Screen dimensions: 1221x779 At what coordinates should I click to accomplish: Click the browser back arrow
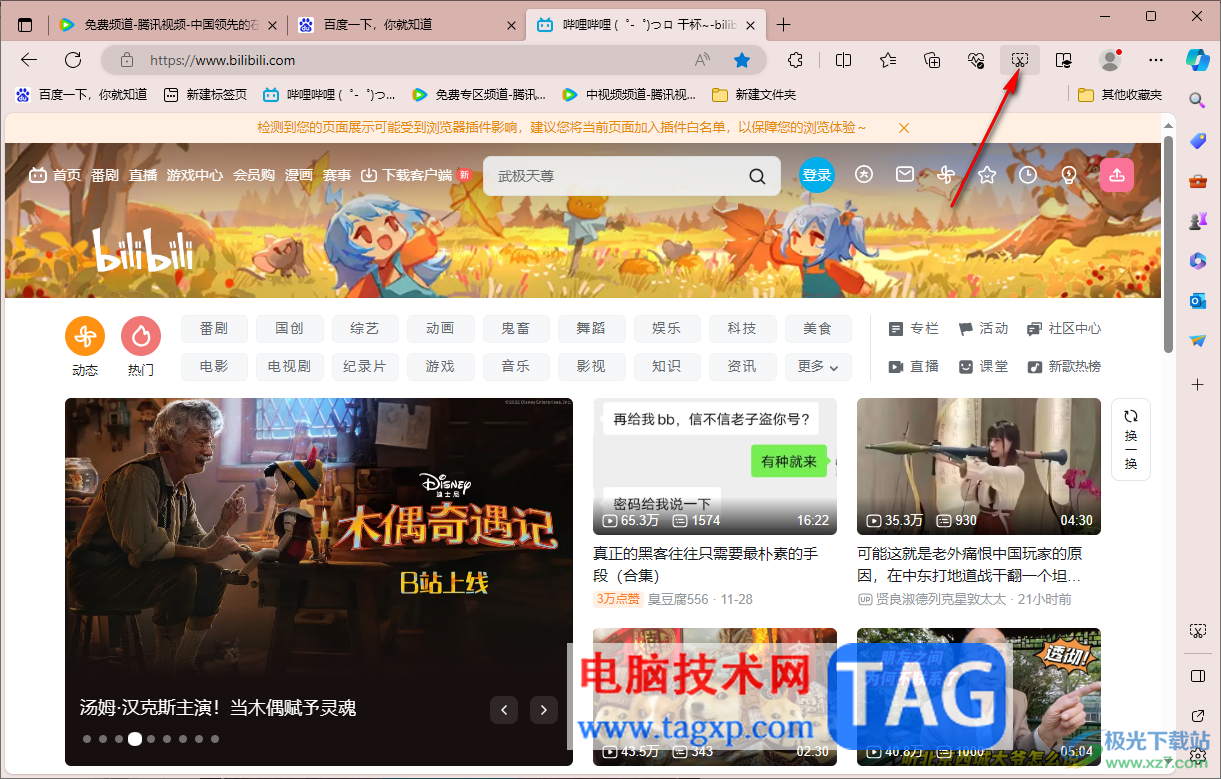pos(29,60)
